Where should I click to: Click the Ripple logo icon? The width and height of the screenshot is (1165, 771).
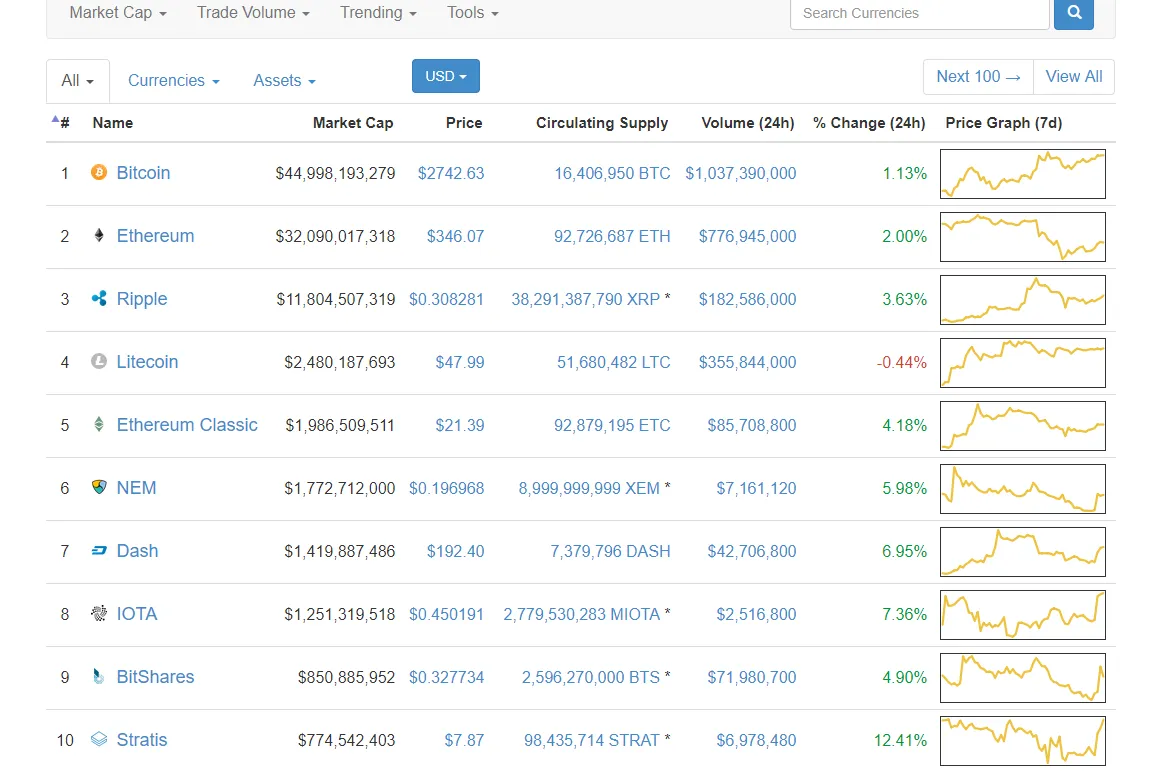point(99,299)
